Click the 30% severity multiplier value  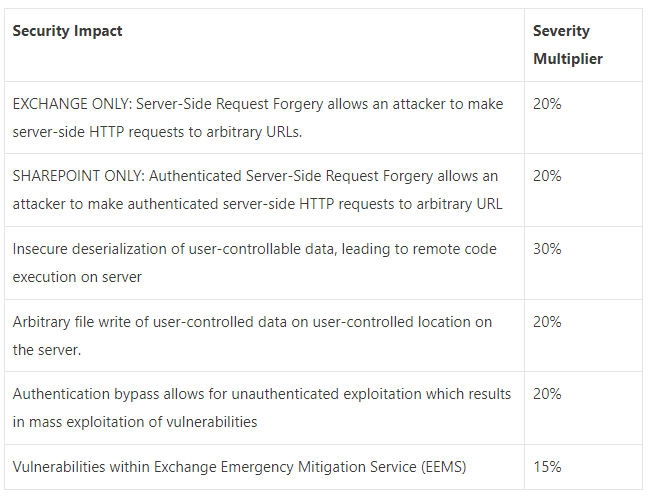pyautogui.click(x=547, y=249)
